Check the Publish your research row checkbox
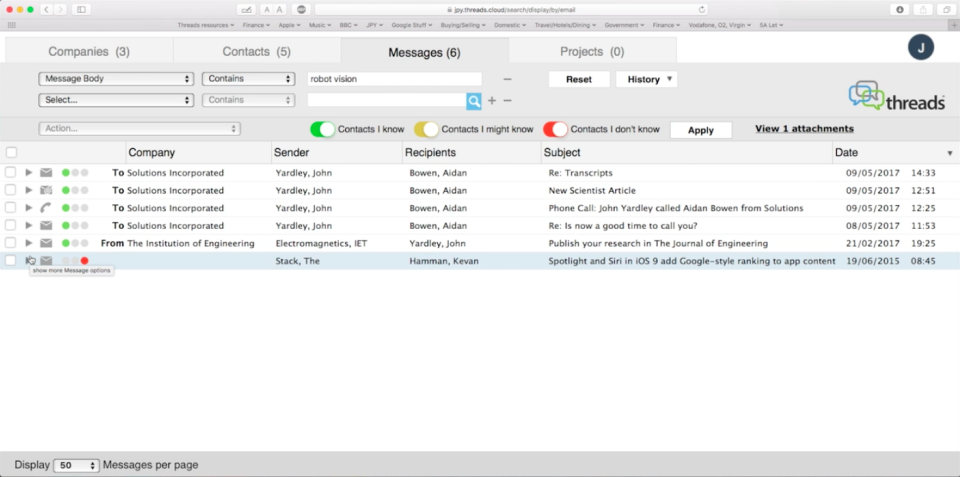The image size is (960, 477). (x=10, y=243)
